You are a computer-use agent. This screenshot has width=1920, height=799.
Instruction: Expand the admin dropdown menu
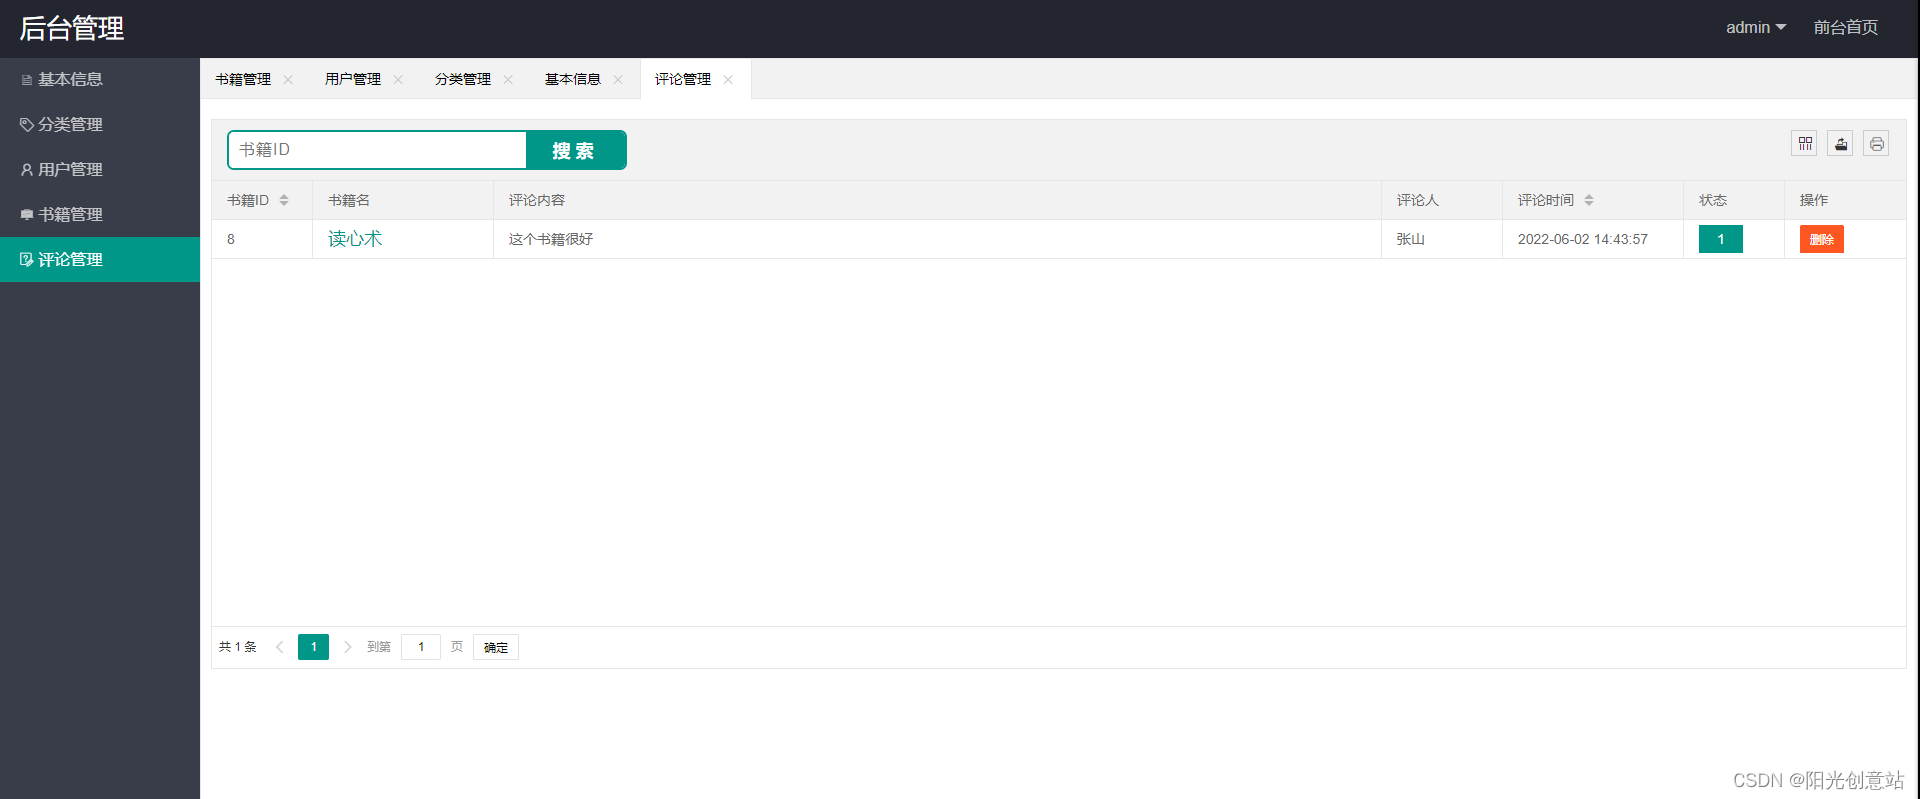(x=1756, y=28)
